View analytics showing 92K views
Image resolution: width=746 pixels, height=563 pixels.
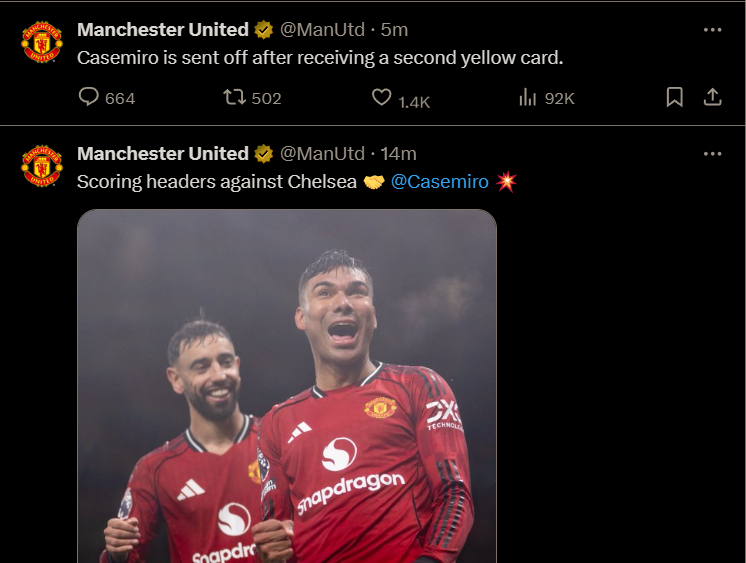coord(528,98)
